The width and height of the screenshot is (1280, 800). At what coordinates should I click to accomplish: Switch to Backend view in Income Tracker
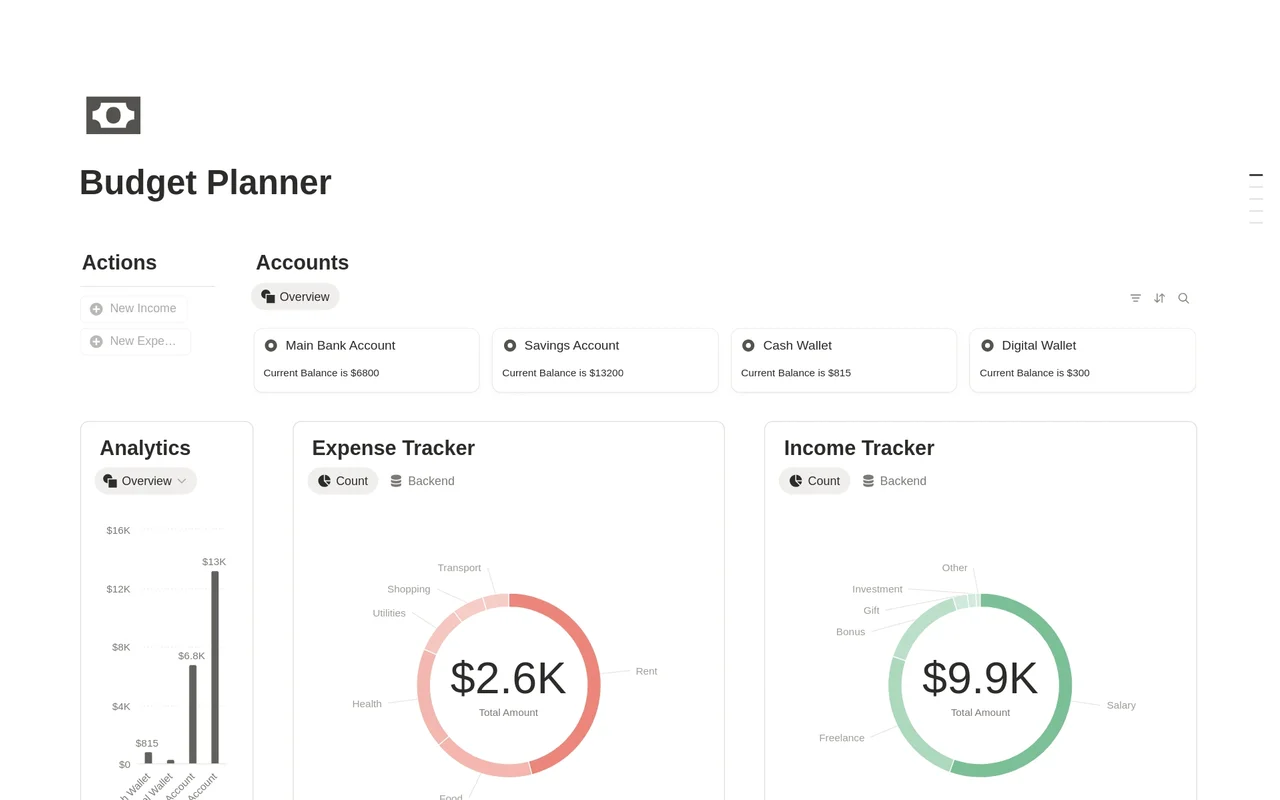(x=894, y=481)
